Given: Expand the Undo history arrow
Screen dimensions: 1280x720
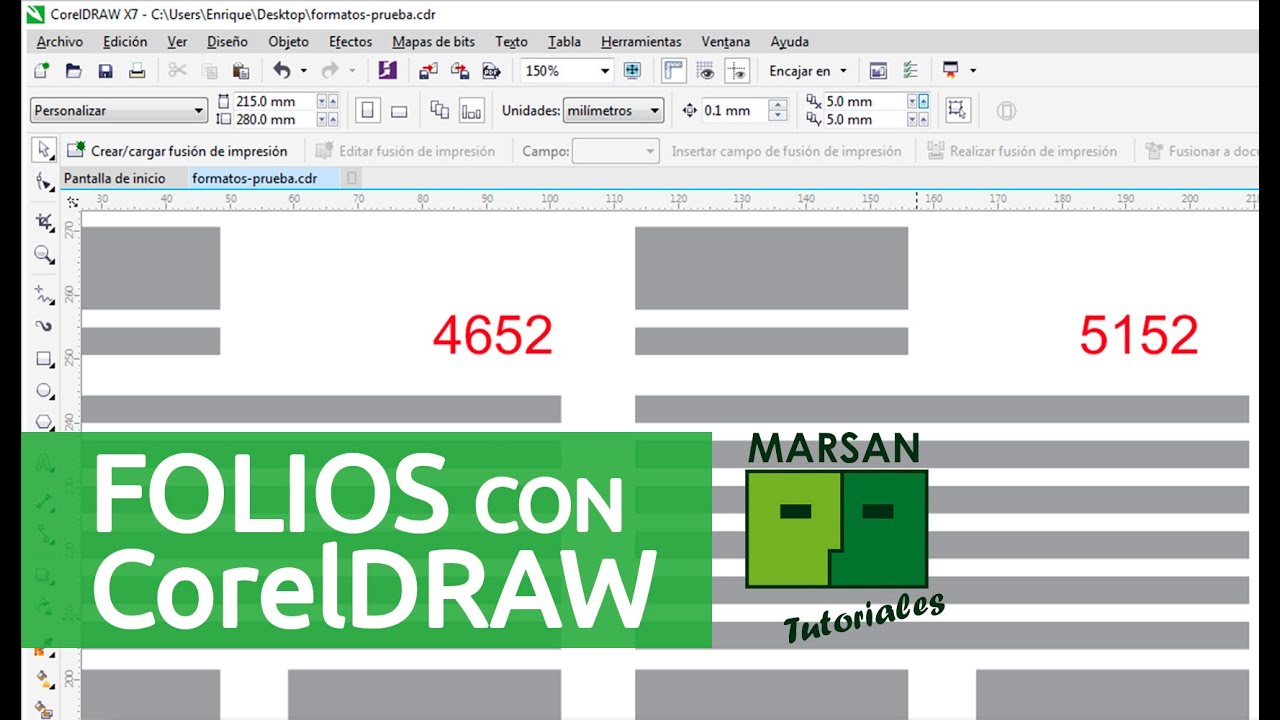Looking at the screenshot, I should point(303,71).
